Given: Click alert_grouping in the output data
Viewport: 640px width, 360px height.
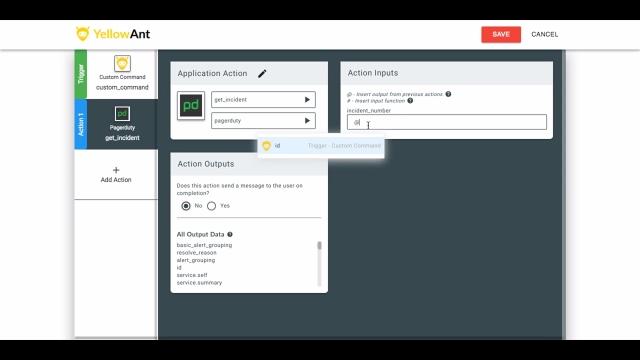Looking at the screenshot, I should [x=196, y=260].
